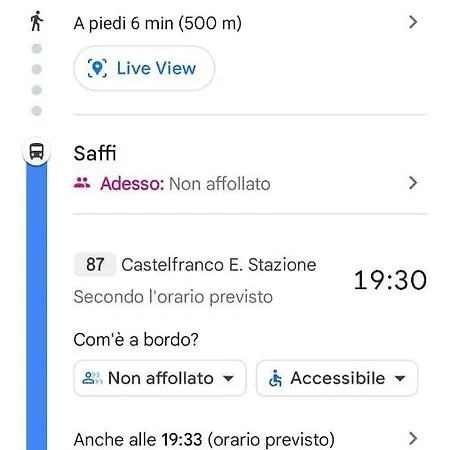Tap Anche alle 19:33 alternative departure
The height and width of the screenshot is (450, 450).
[x=204, y=439]
